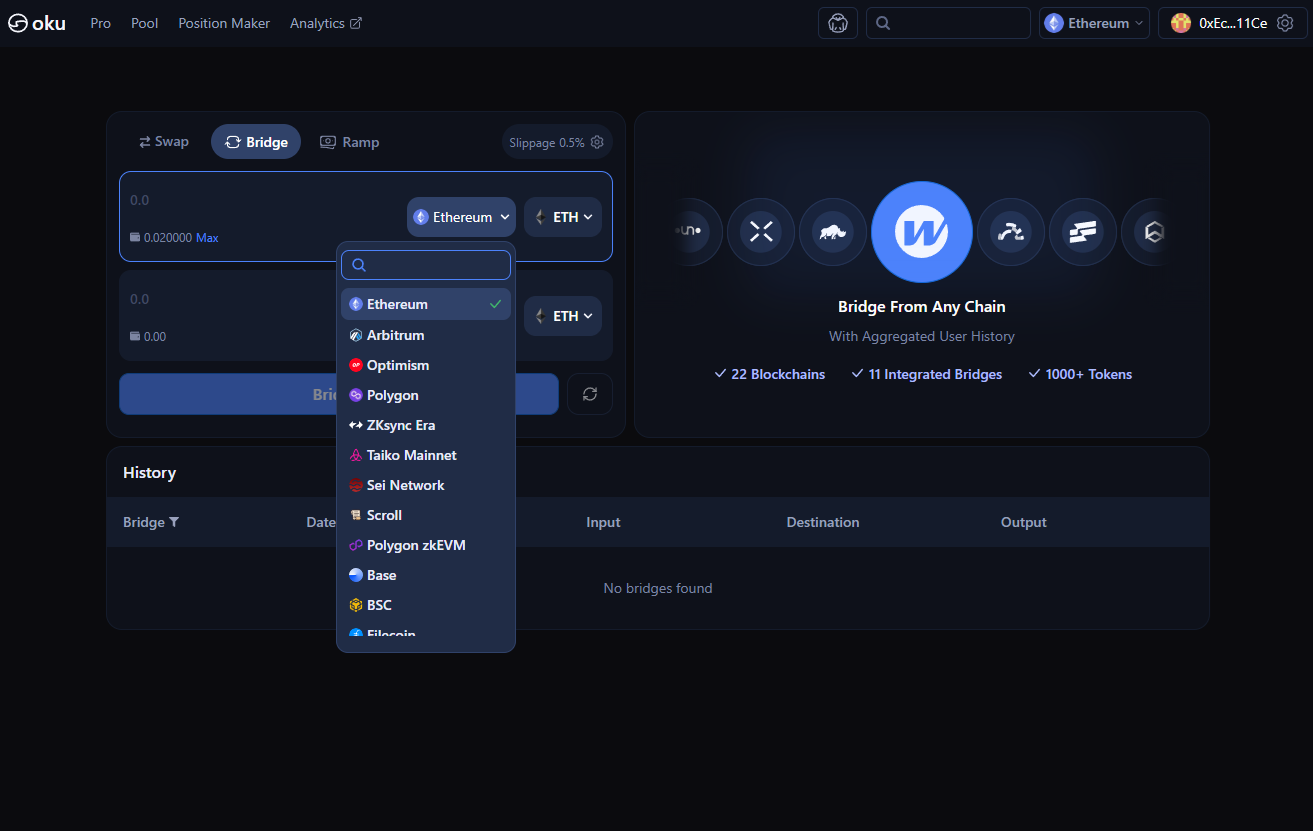Click the Bridge From Any Chain heading
The height and width of the screenshot is (831, 1313).
(922, 307)
